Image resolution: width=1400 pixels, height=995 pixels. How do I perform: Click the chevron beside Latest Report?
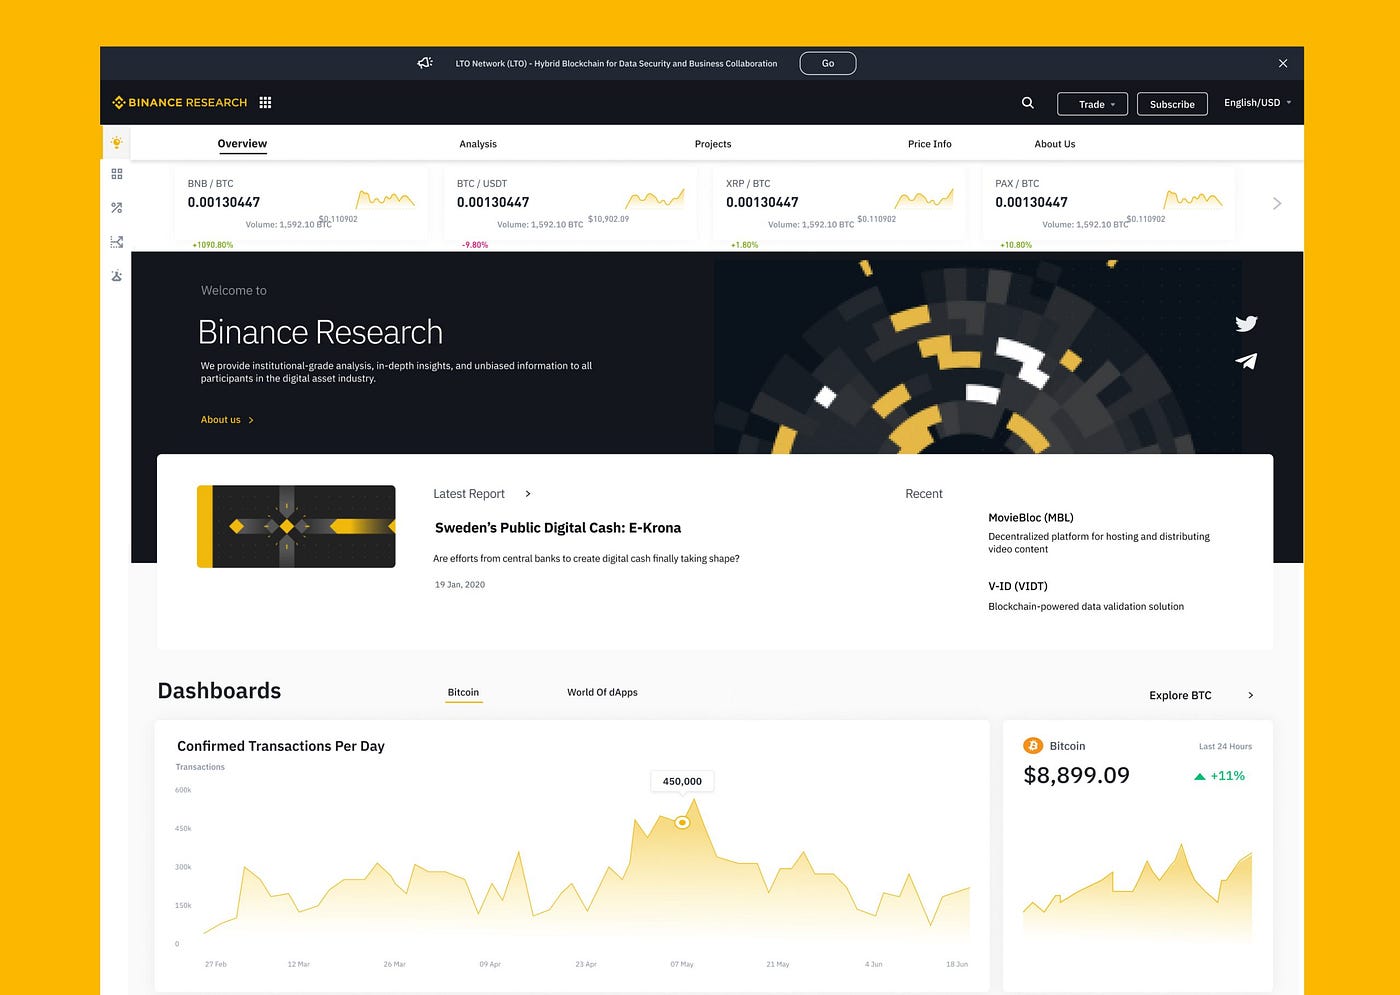click(x=528, y=494)
